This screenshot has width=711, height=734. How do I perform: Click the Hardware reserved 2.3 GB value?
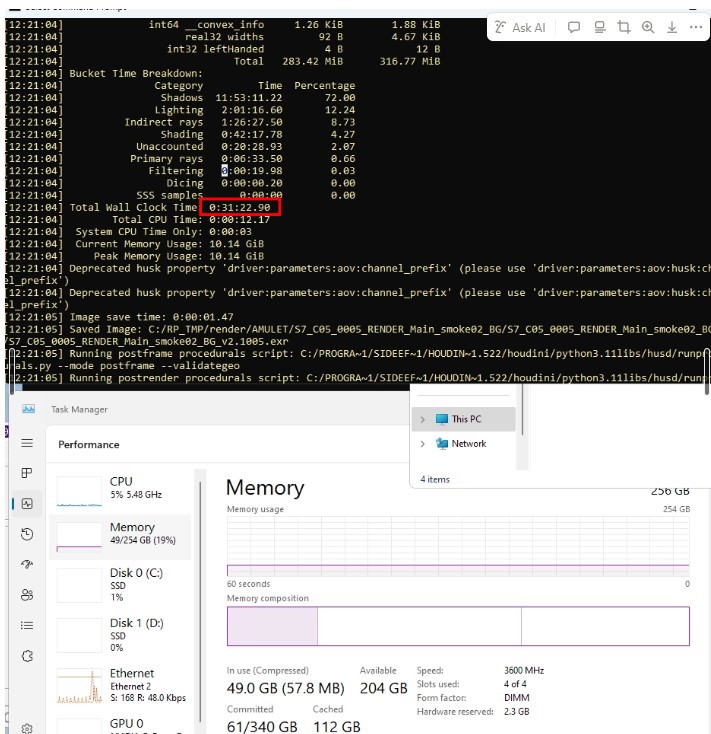(517, 712)
